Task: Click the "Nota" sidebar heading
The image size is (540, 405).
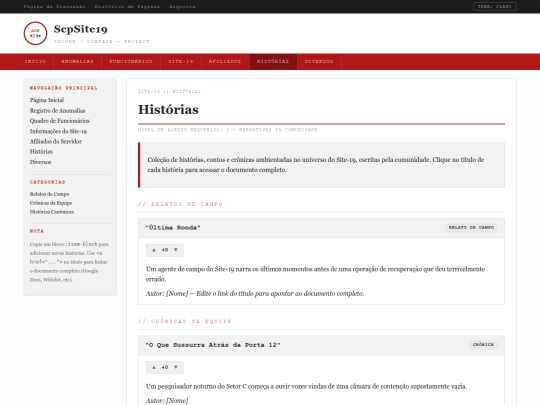Action: [x=37, y=231]
